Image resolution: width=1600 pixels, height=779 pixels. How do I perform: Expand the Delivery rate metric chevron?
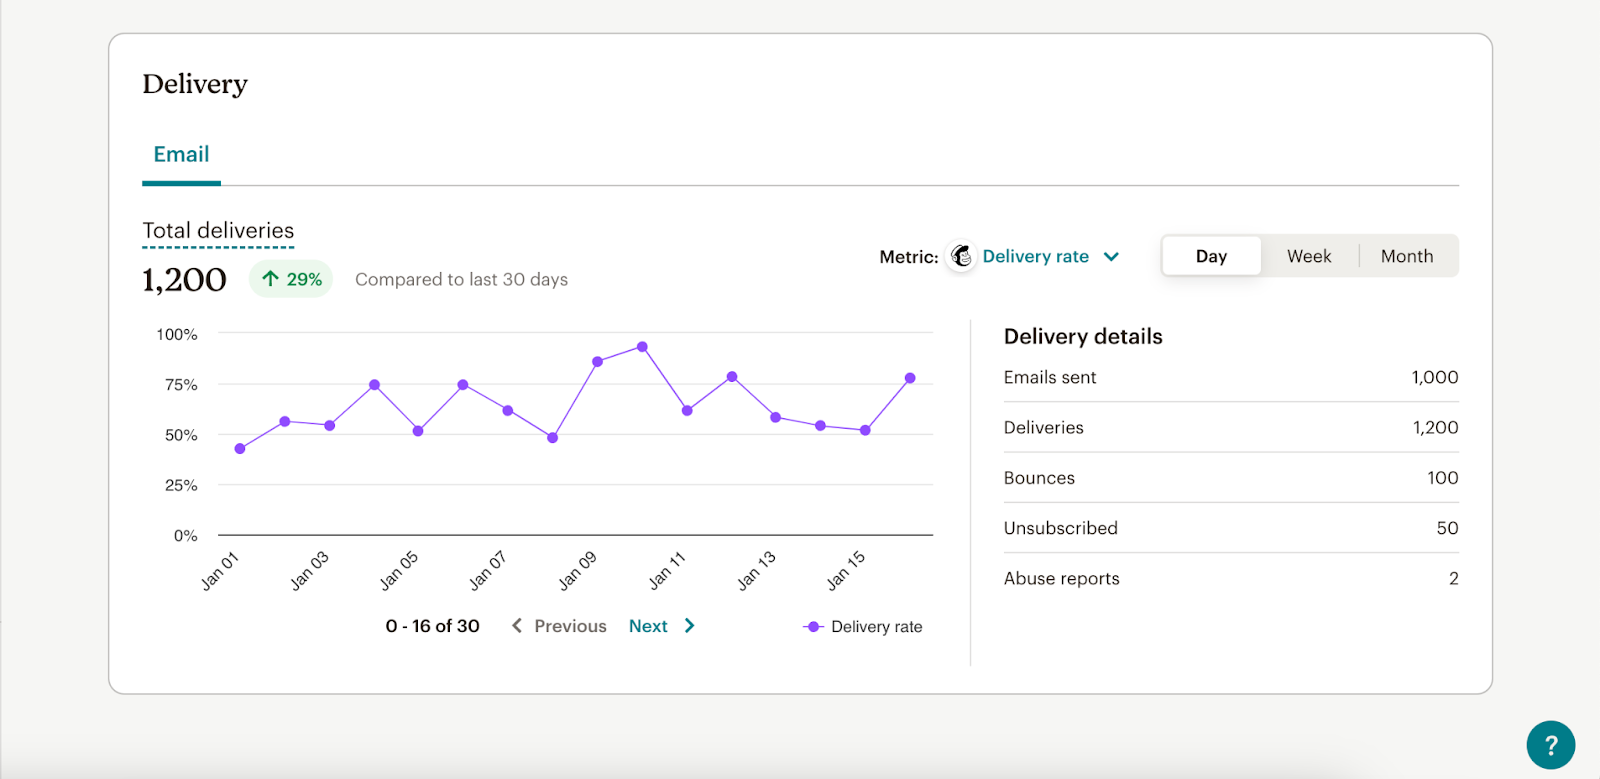pos(1111,257)
